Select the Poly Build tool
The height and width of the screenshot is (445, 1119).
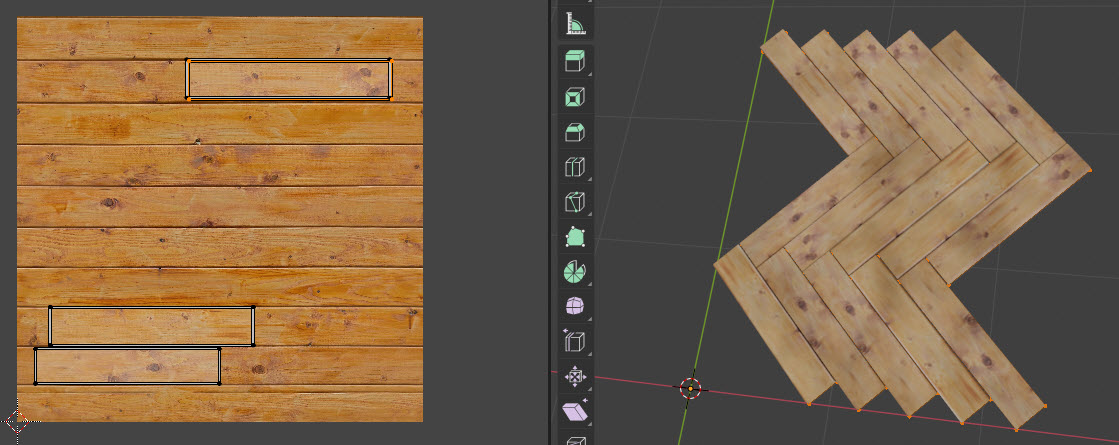(575, 236)
